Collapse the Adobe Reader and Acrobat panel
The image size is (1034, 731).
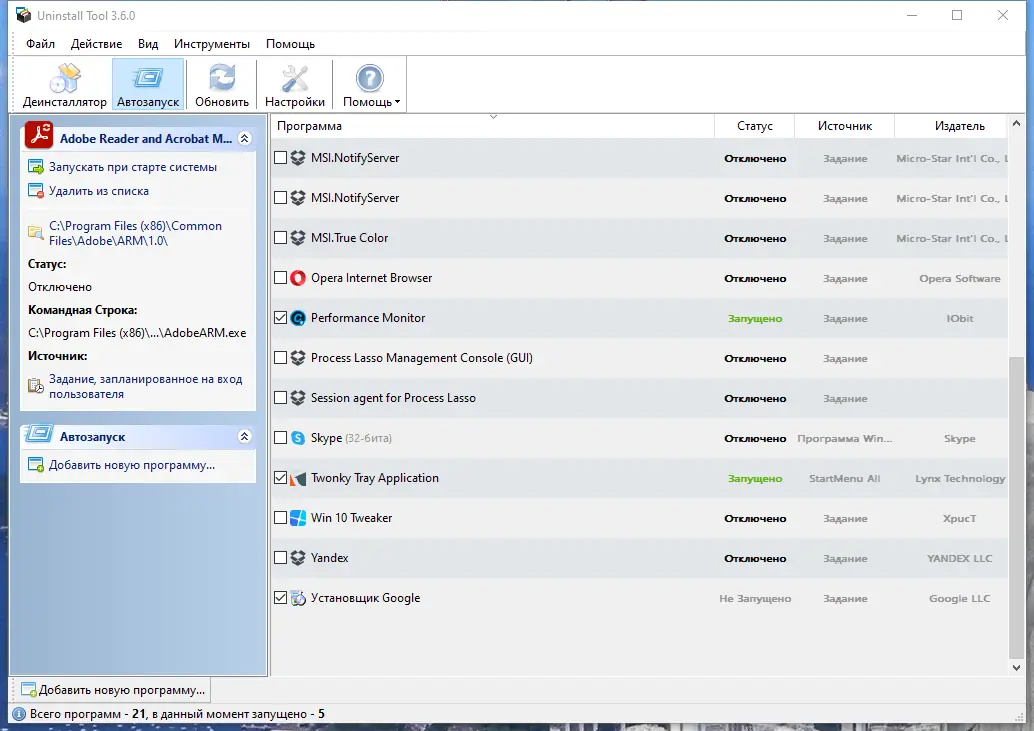(245, 138)
